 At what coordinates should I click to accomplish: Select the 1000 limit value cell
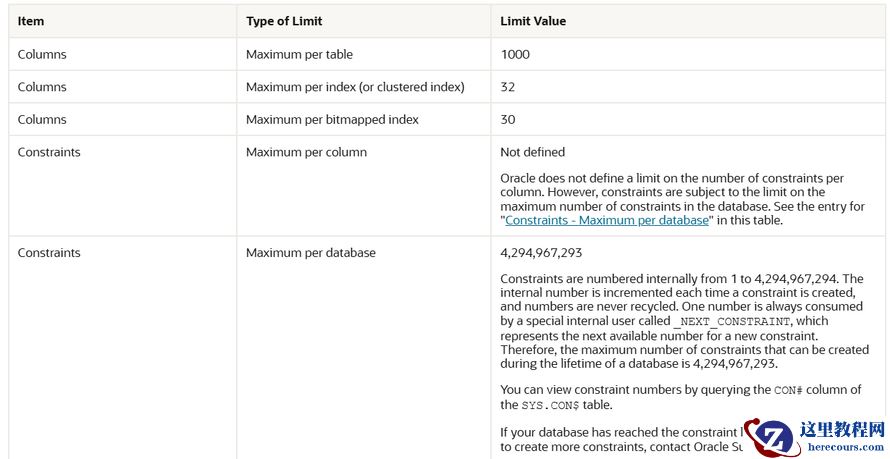pyautogui.click(x=515, y=54)
